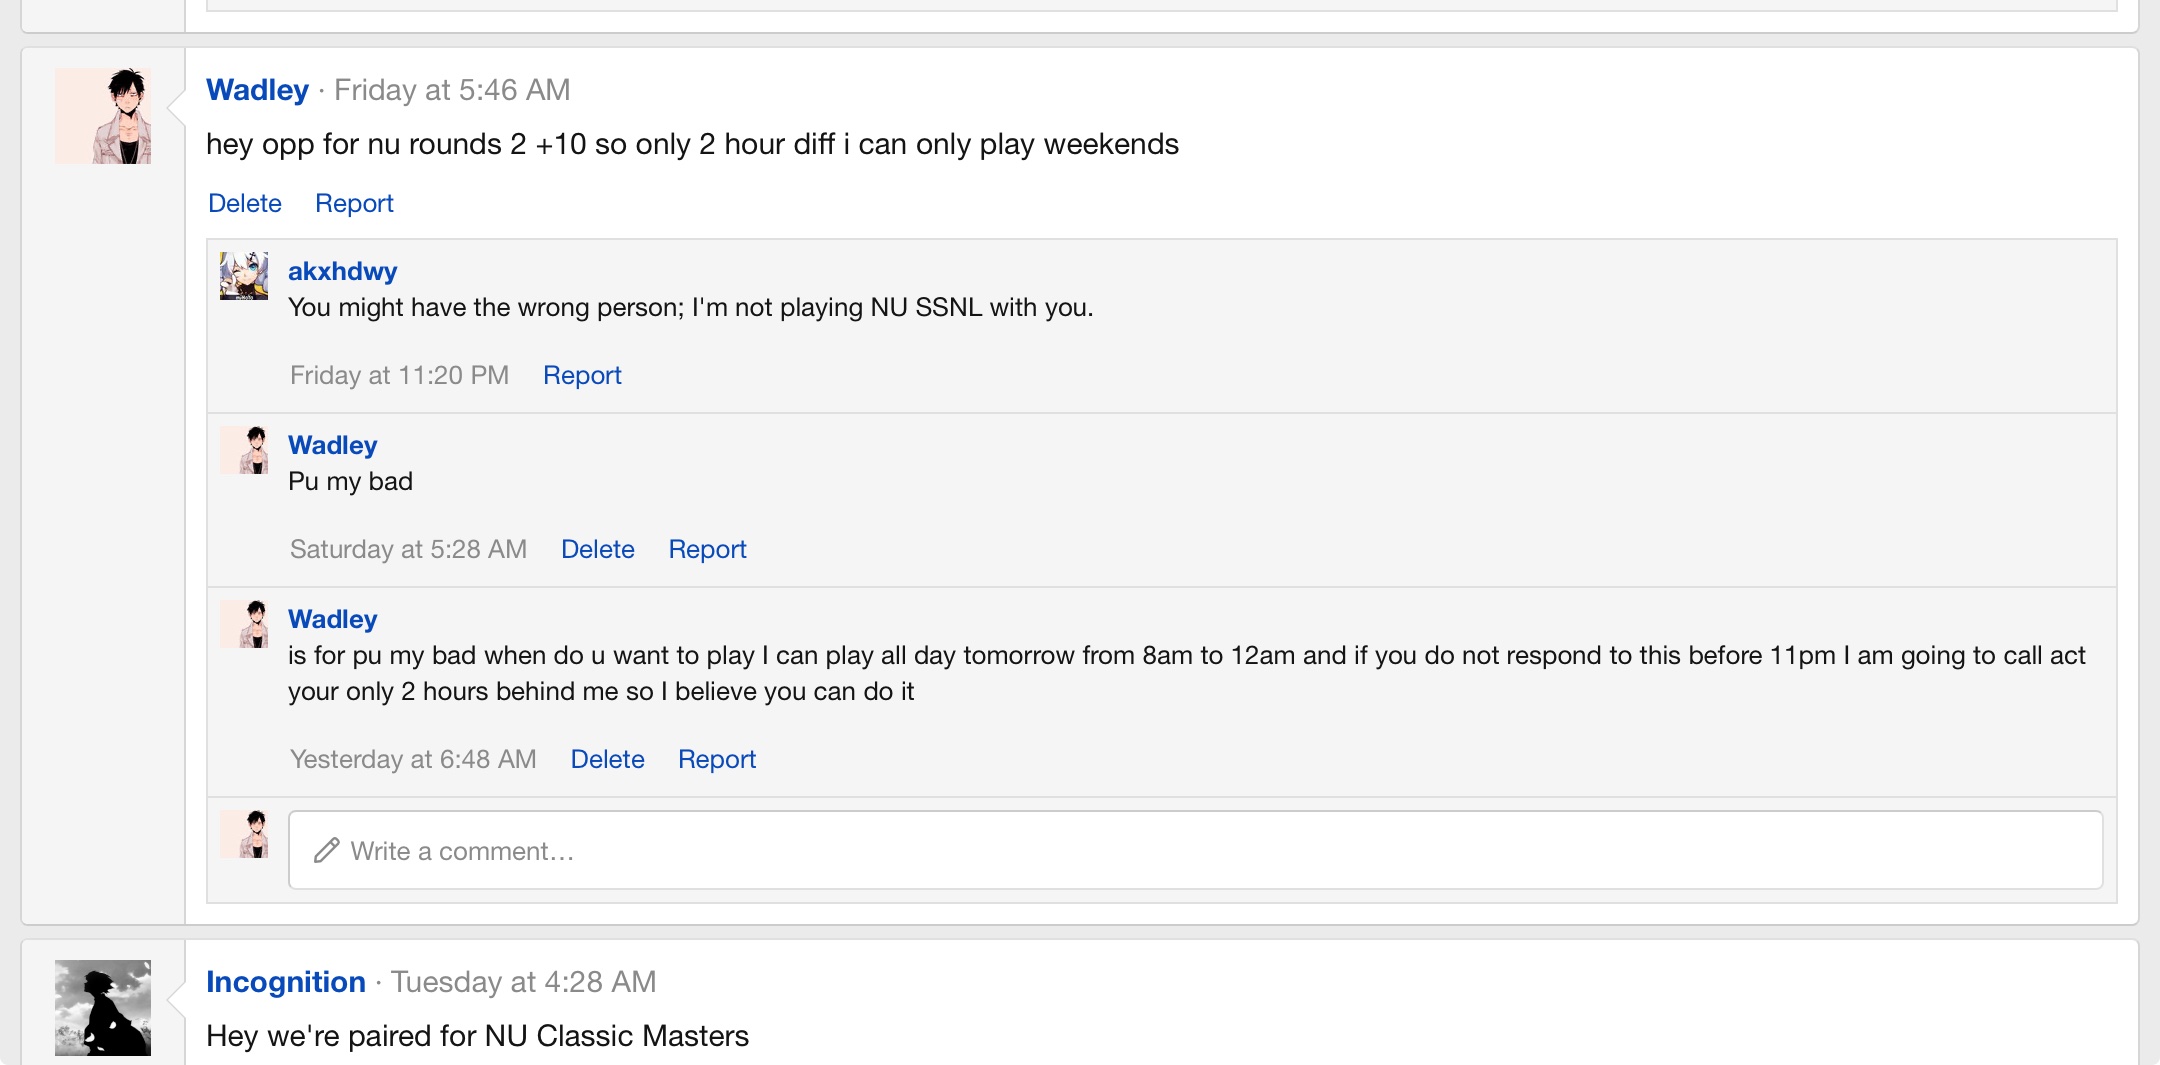Viewport: 2160px width, 1065px height.
Task: Click avatar next to comment input
Action: click(244, 834)
